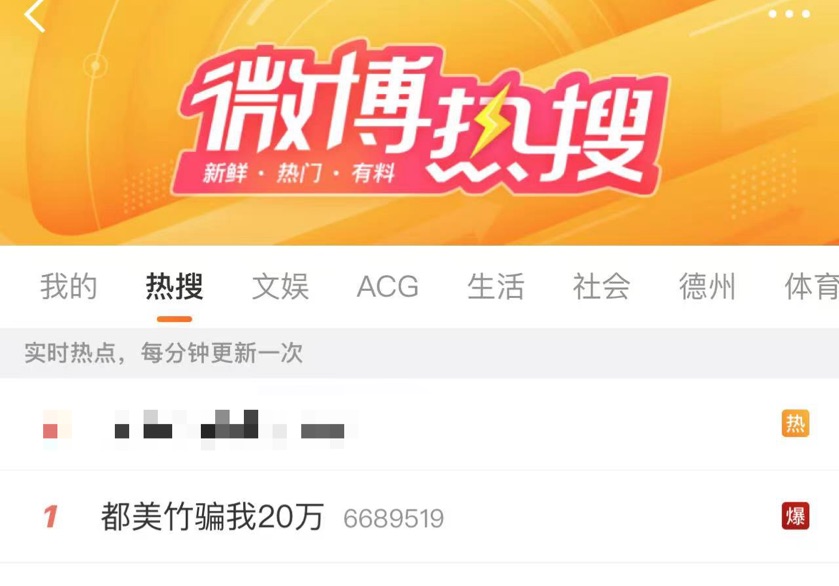Open the 德州 local tab
Viewport: 839px width, 586px height.
click(707, 286)
